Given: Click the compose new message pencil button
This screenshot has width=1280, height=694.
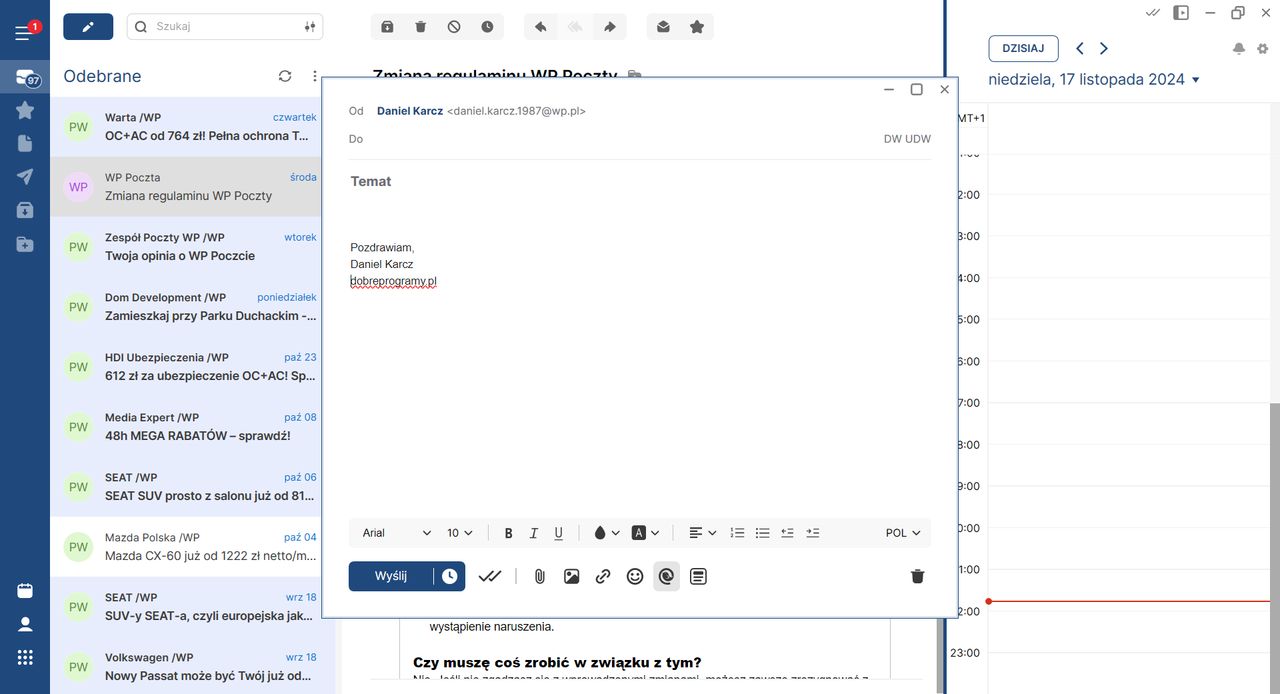Looking at the screenshot, I should click(x=88, y=27).
